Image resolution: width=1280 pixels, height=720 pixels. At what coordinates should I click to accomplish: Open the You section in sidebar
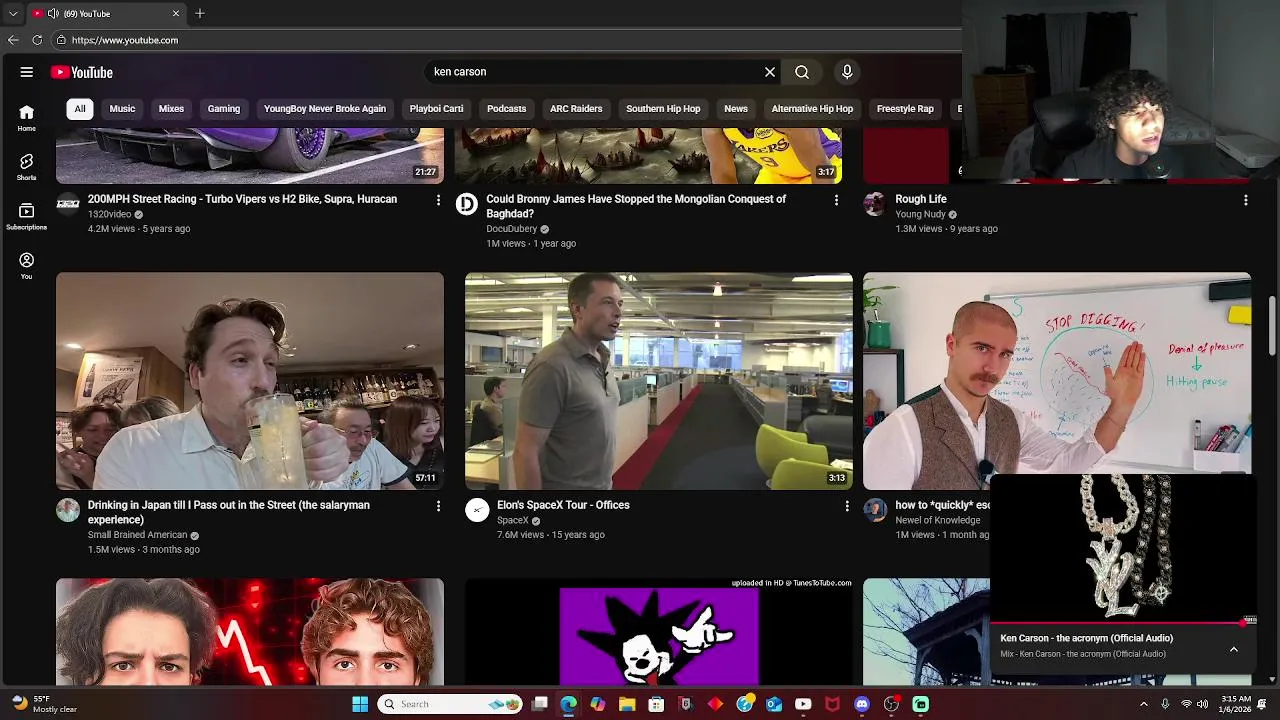tap(26, 266)
